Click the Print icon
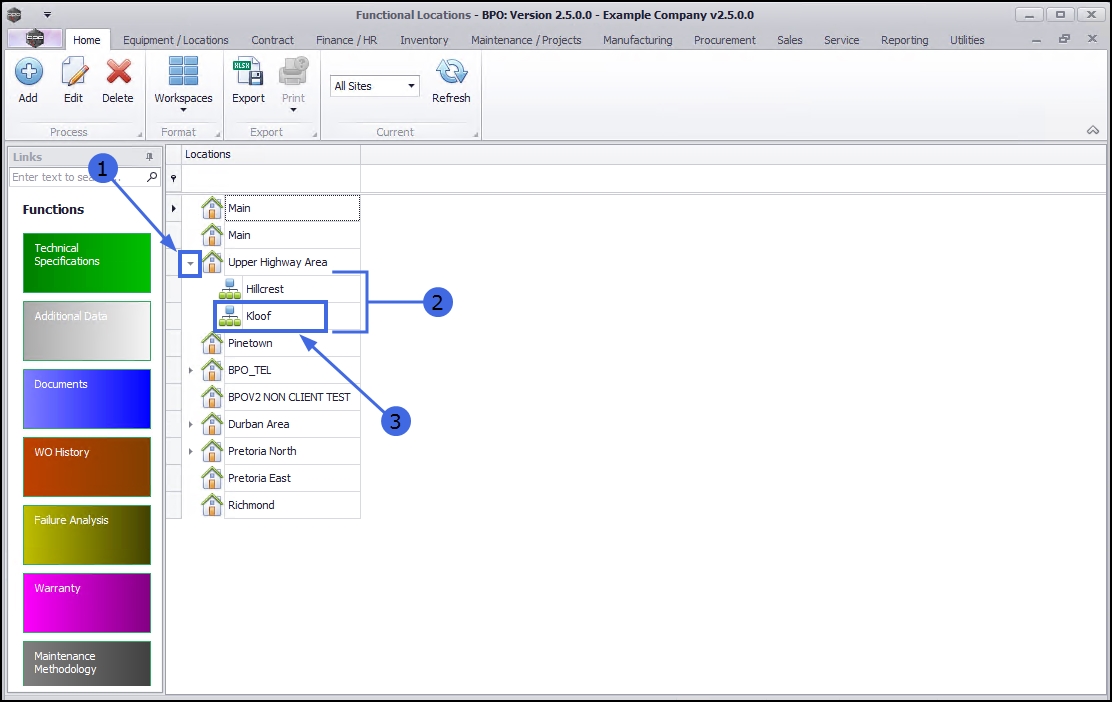 (293, 72)
